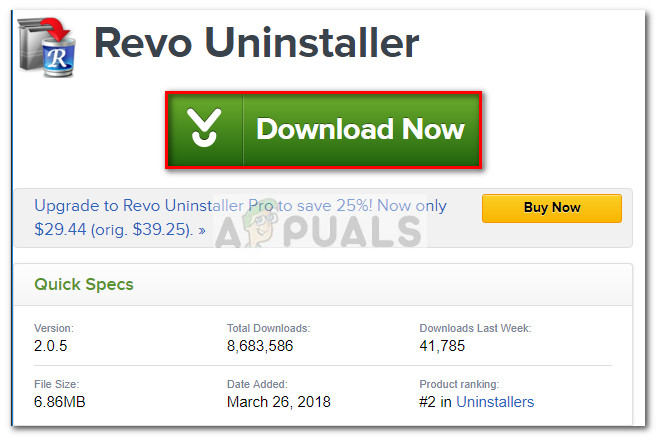
Task: Click the Revo Uninstaller trash bin logo
Action: coord(49,44)
